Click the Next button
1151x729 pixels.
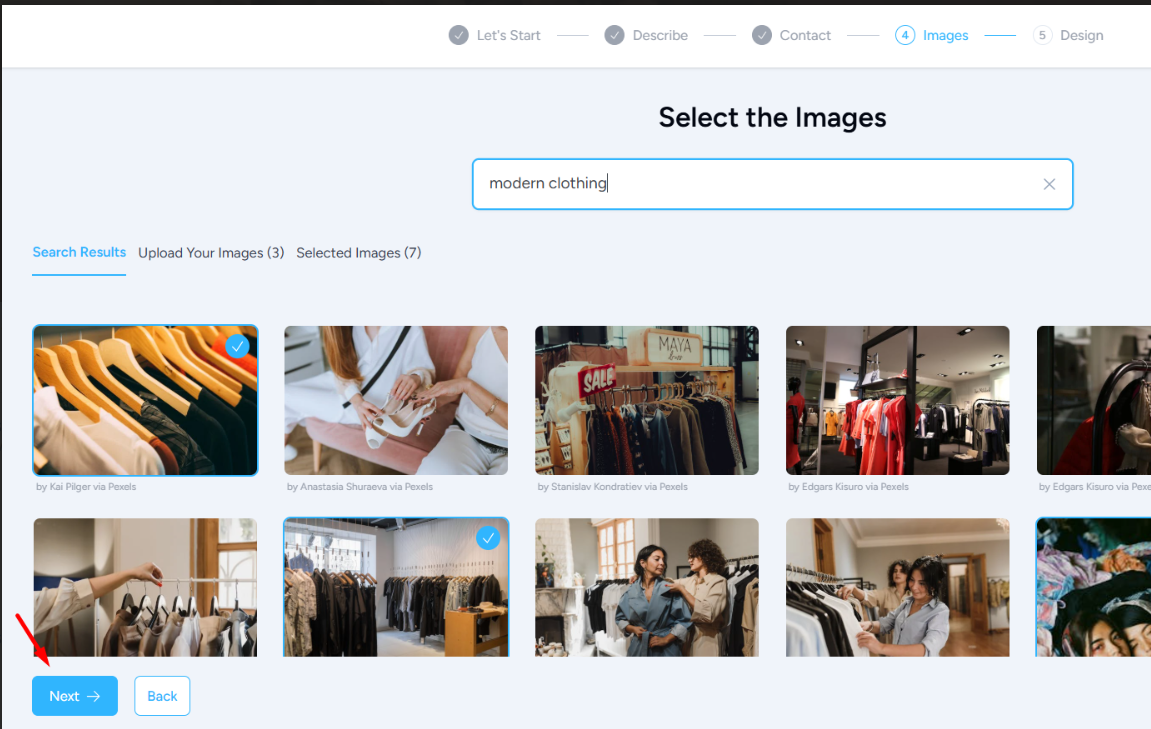(x=75, y=696)
